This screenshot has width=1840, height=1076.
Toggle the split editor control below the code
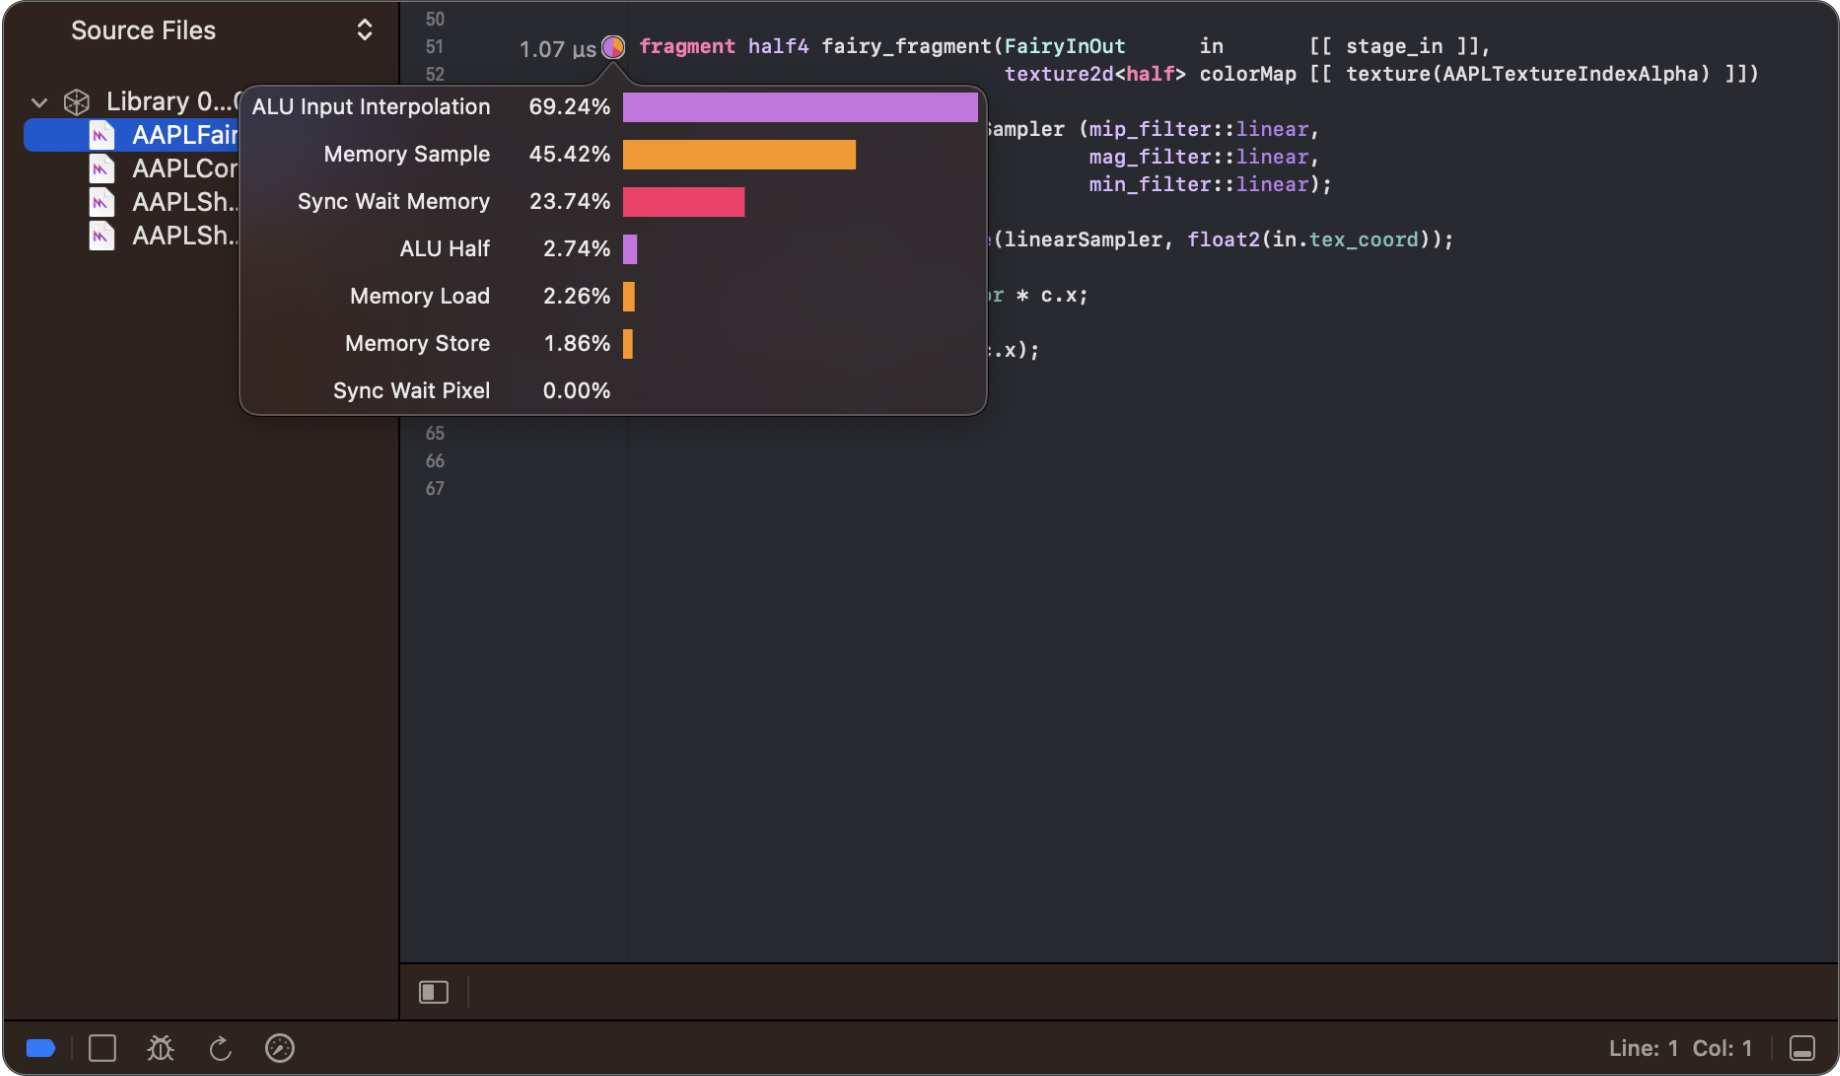tap(433, 992)
